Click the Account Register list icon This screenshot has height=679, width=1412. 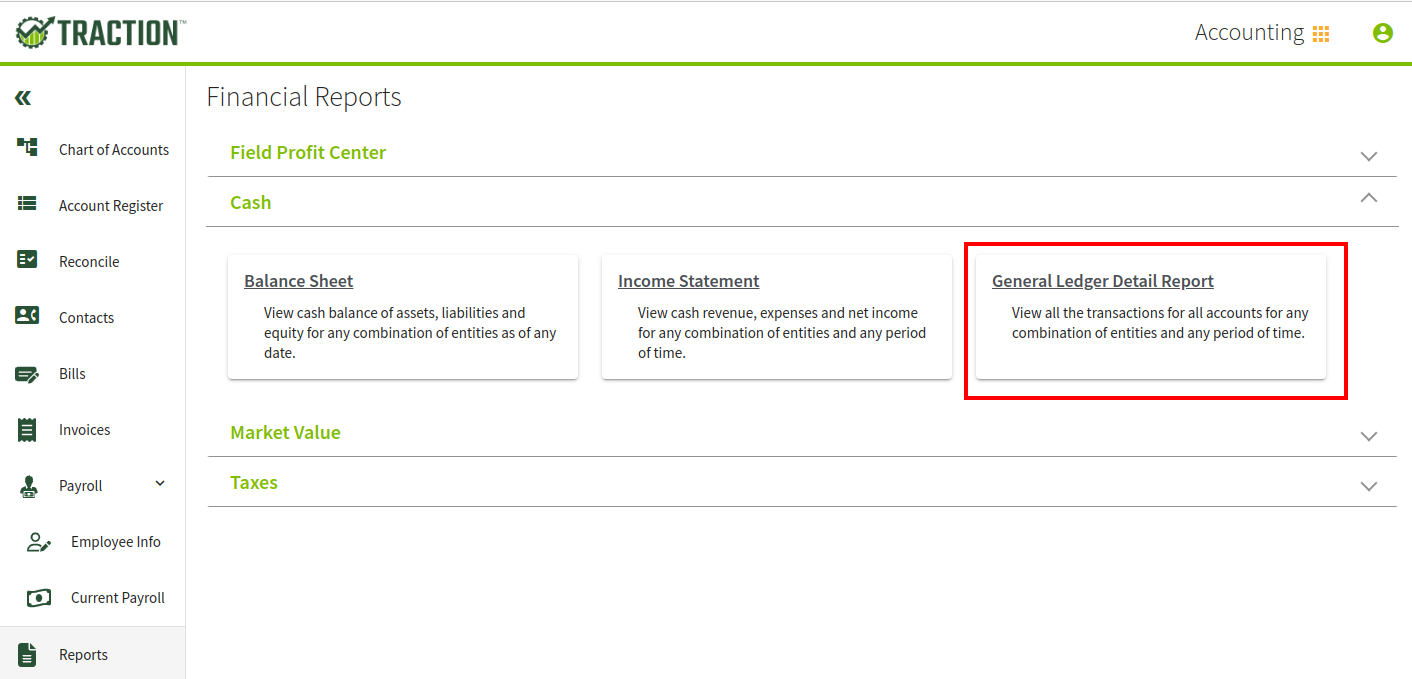click(x=27, y=204)
